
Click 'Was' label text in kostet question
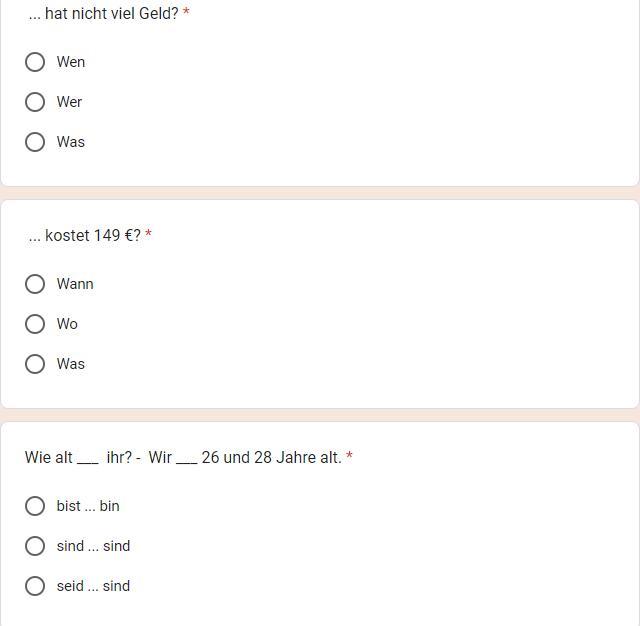71,364
